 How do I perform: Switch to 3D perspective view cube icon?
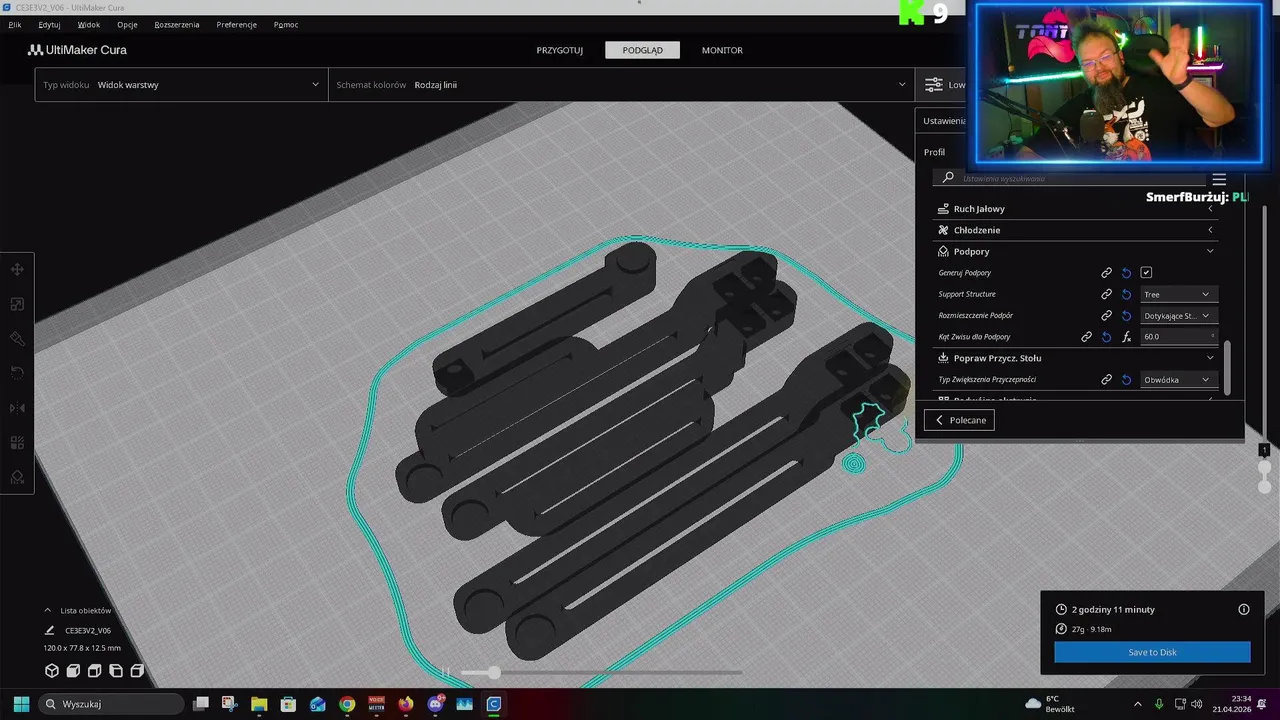[x=52, y=671]
